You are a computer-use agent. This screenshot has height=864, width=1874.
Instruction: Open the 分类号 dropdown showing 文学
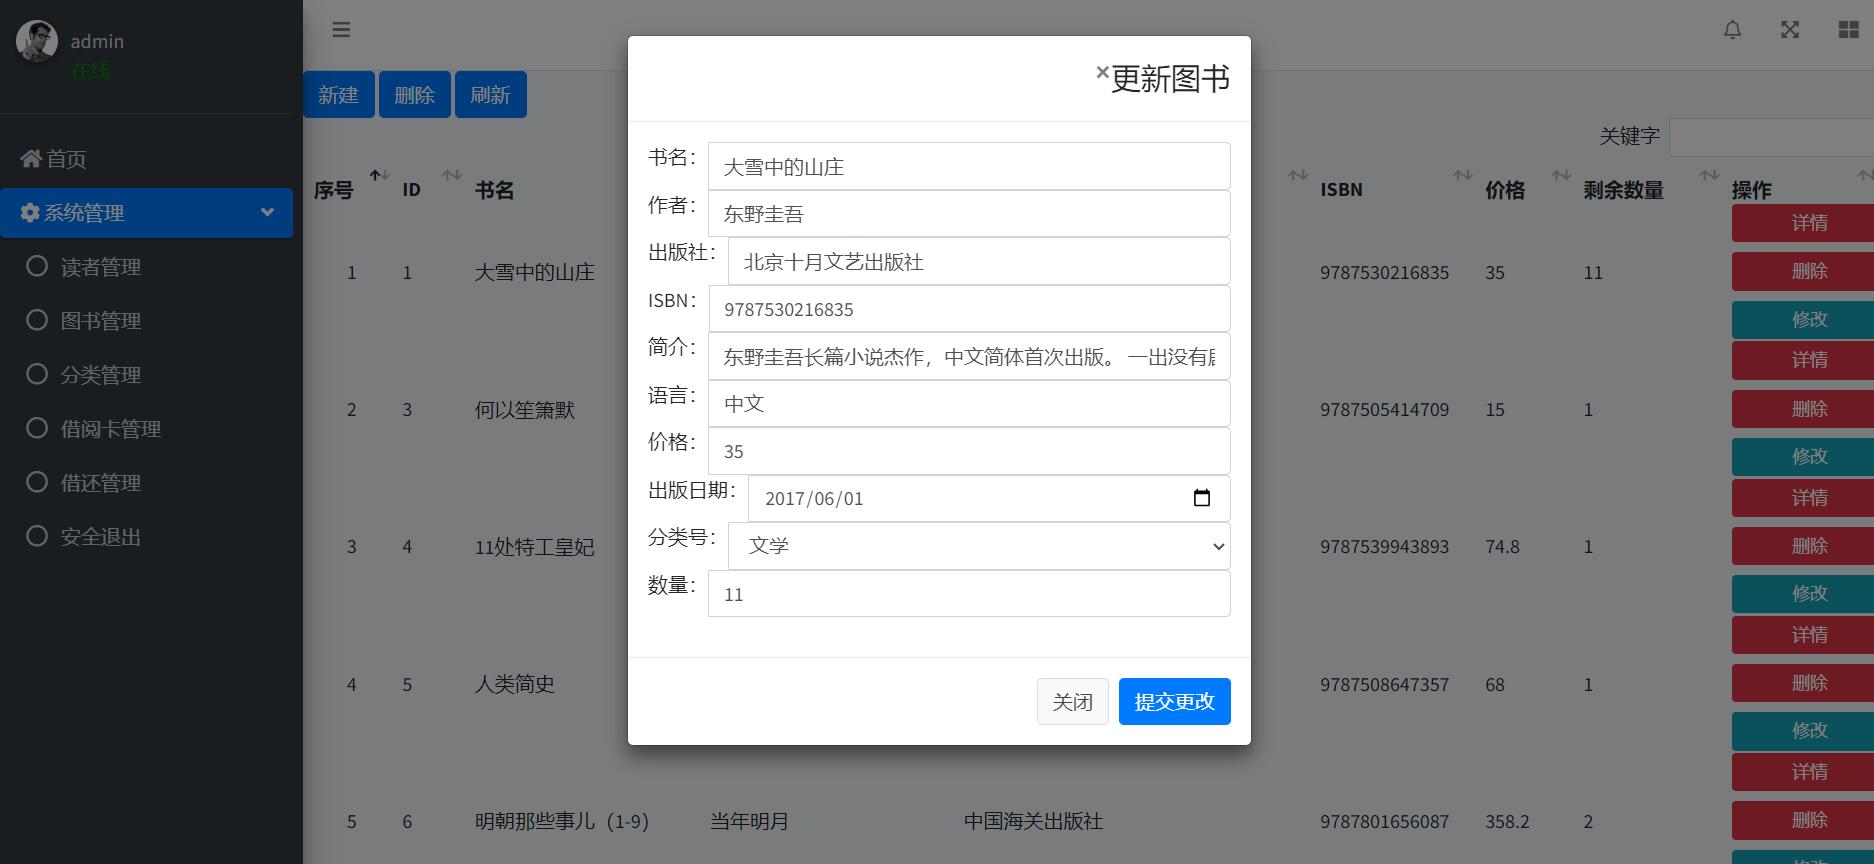(x=979, y=546)
